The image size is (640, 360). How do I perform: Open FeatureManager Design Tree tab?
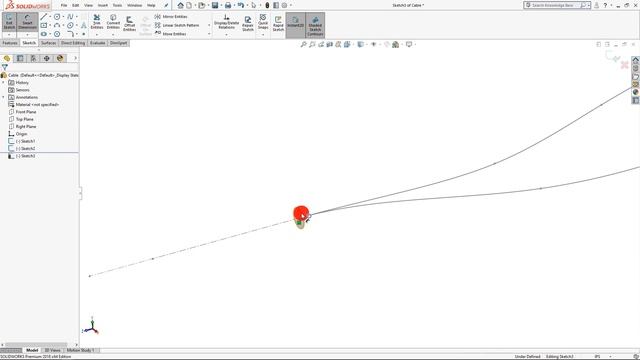(x=7, y=58)
